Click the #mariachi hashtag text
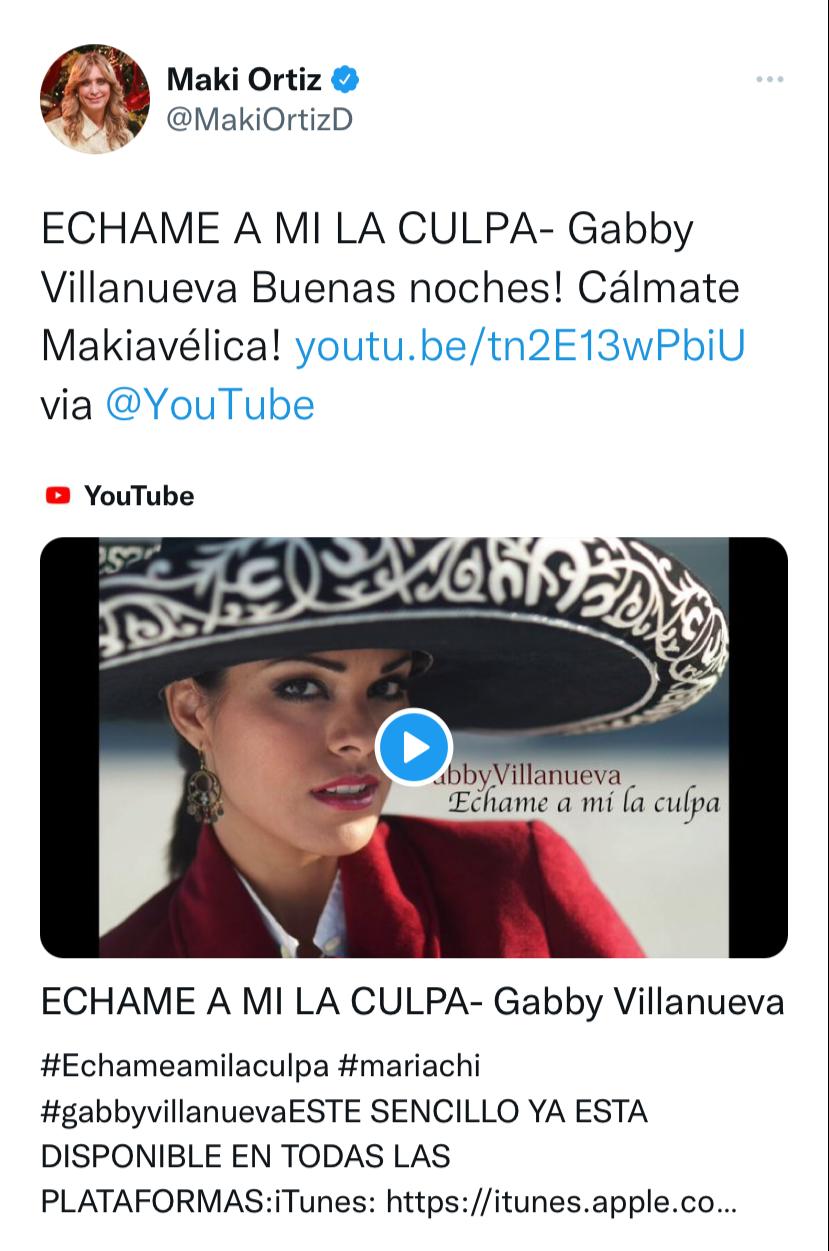The height and width of the screenshot is (1251, 829). point(410,1066)
